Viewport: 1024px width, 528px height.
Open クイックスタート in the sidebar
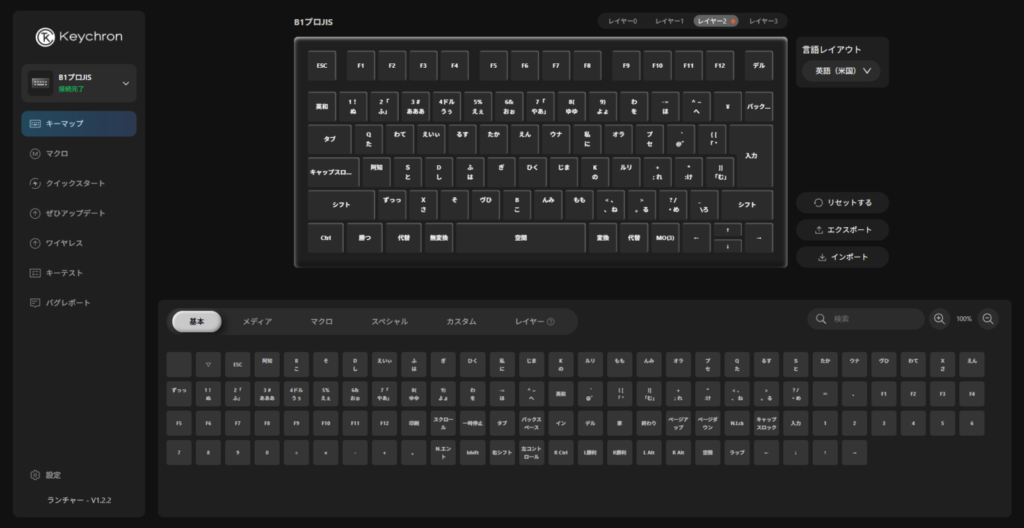74,183
